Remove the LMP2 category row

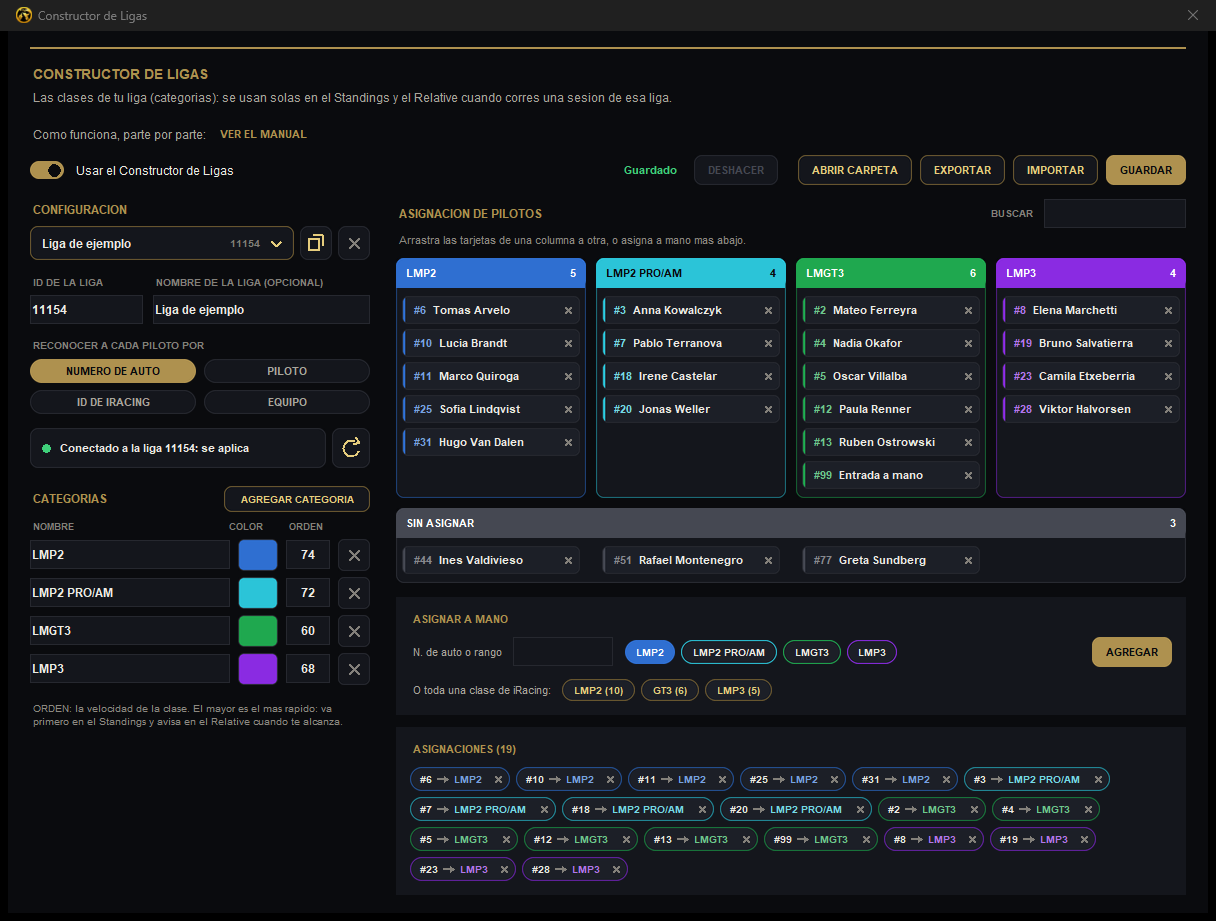(x=354, y=555)
